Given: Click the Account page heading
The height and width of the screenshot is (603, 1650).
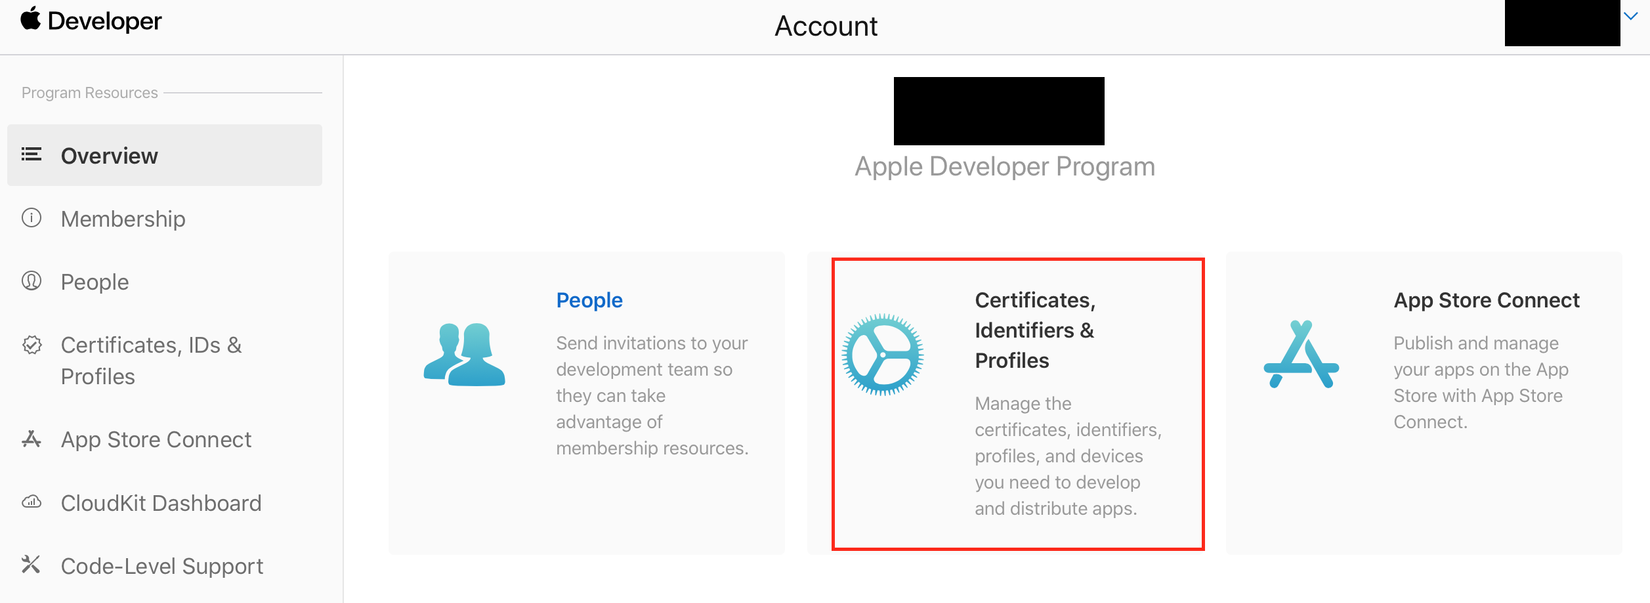Looking at the screenshot, I should pyautogui.click(x=826, y=26).
